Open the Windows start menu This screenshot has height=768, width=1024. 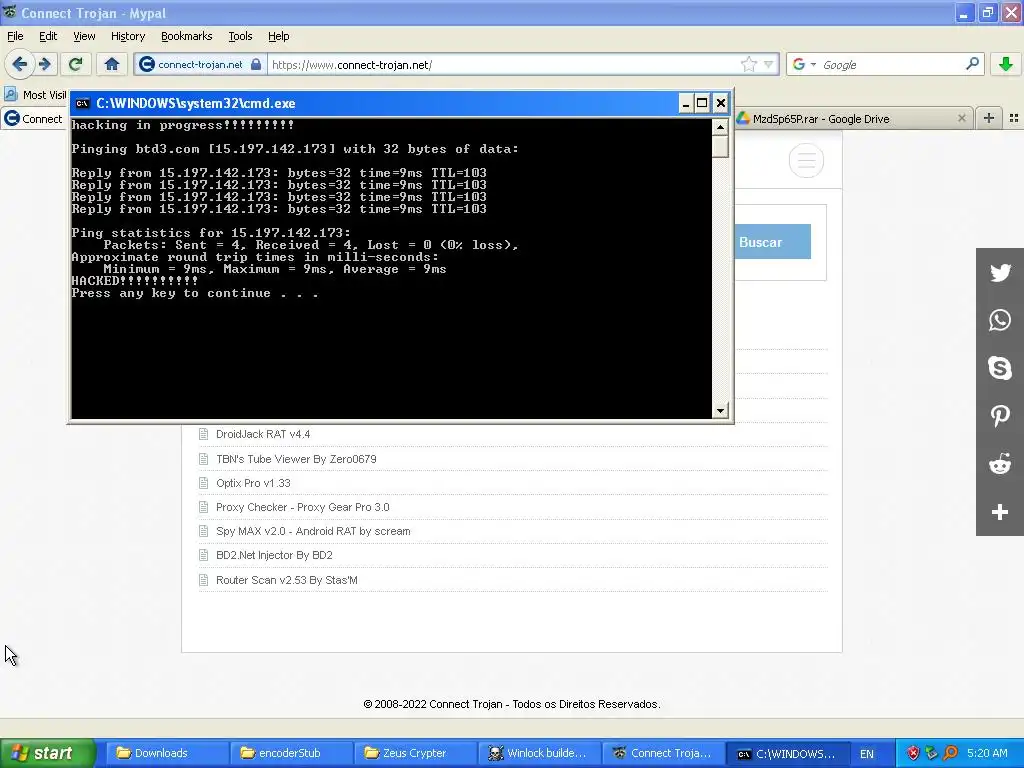point(47,753)
